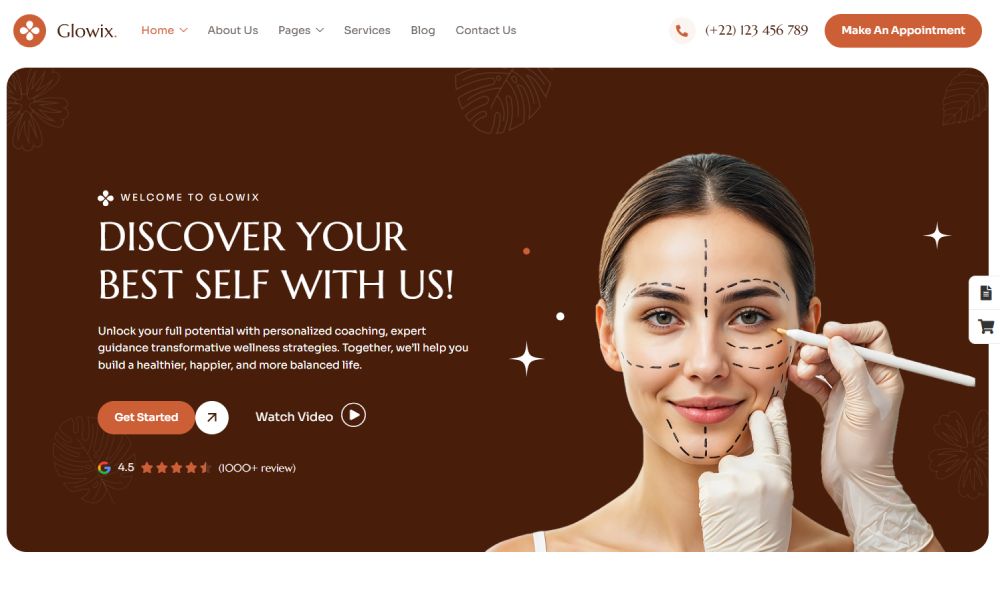Play the Watch Video circle icon
Image resolution: width=1000 pixels, height=605 pixels.
[353, 415]
